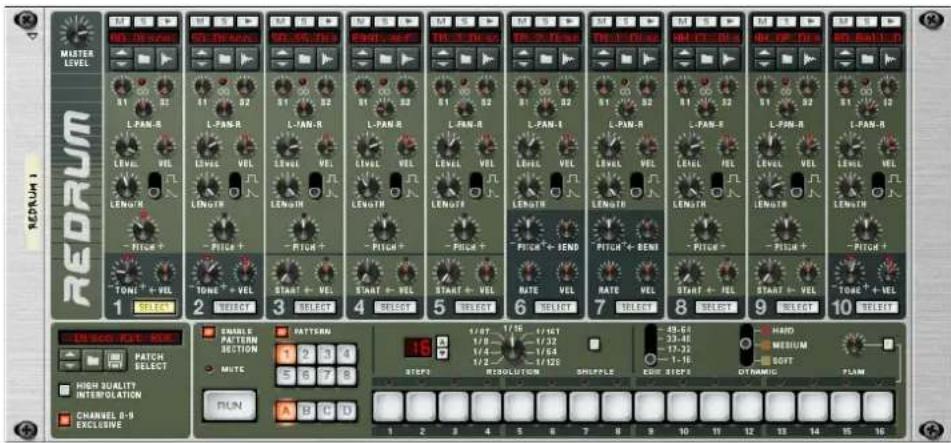Open sample browser folder on channel 1
This screenshot has height=443, width=951.
(x=144, y=59)
